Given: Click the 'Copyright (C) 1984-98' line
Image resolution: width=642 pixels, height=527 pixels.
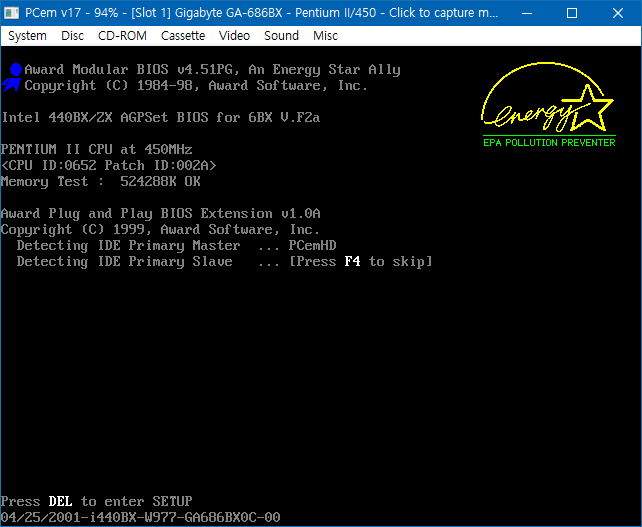Looking at the screenshot, I should pos(196,86).
